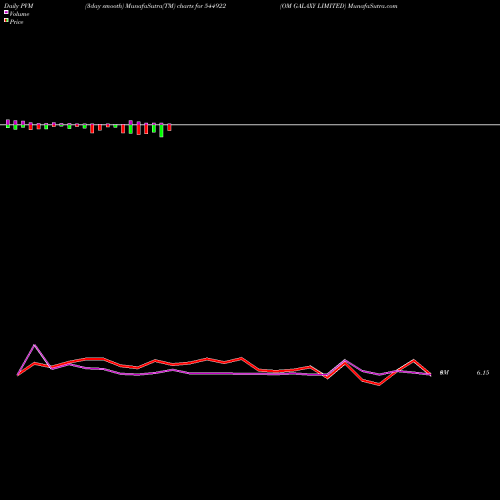Select the 'Volume' legend label
Viewport: 500px width, 500px height.
click(19, 14)
